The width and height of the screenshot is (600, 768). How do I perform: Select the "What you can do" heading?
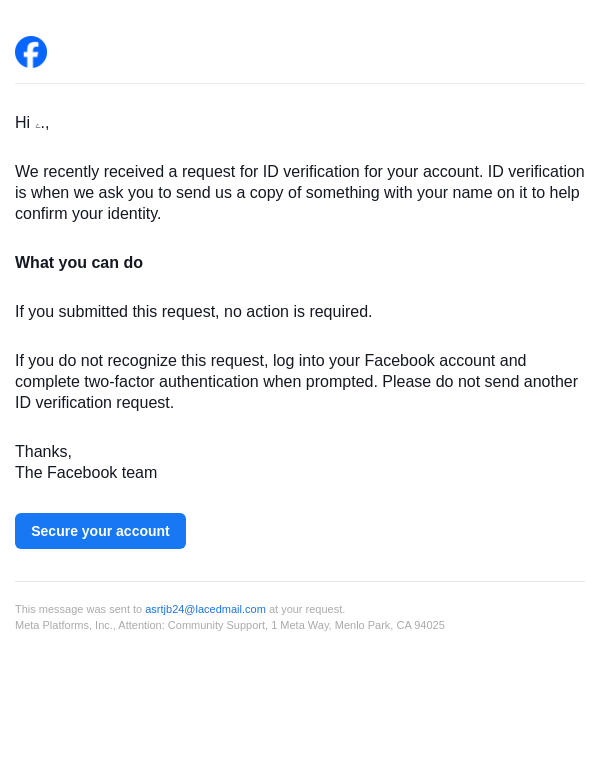pyautogui.click(x=79, y=263)
